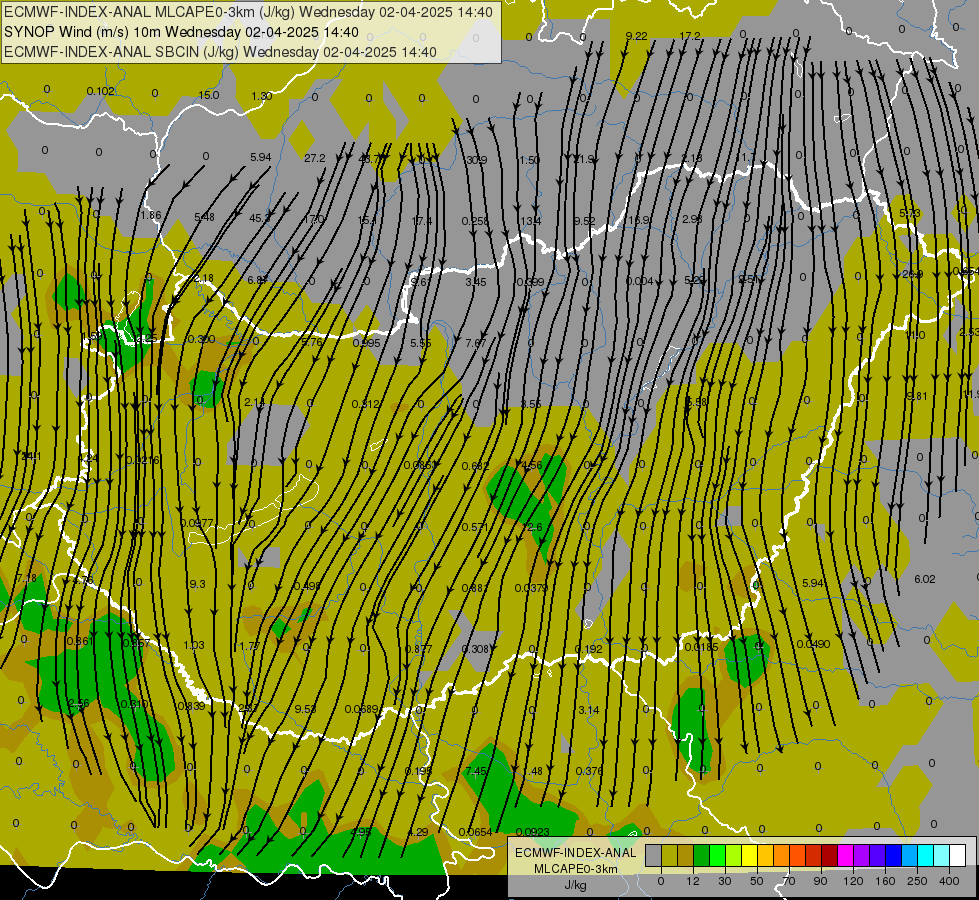Click the map value 5.76
This screenshot has height=900, width=979.
[x=312, y=342]
